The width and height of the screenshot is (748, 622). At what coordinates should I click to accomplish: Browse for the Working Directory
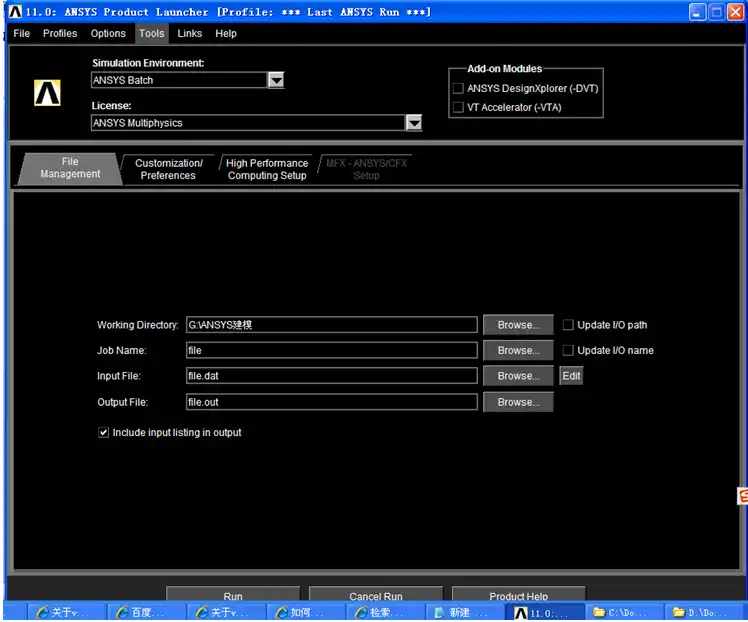click(x=519, y=325)
